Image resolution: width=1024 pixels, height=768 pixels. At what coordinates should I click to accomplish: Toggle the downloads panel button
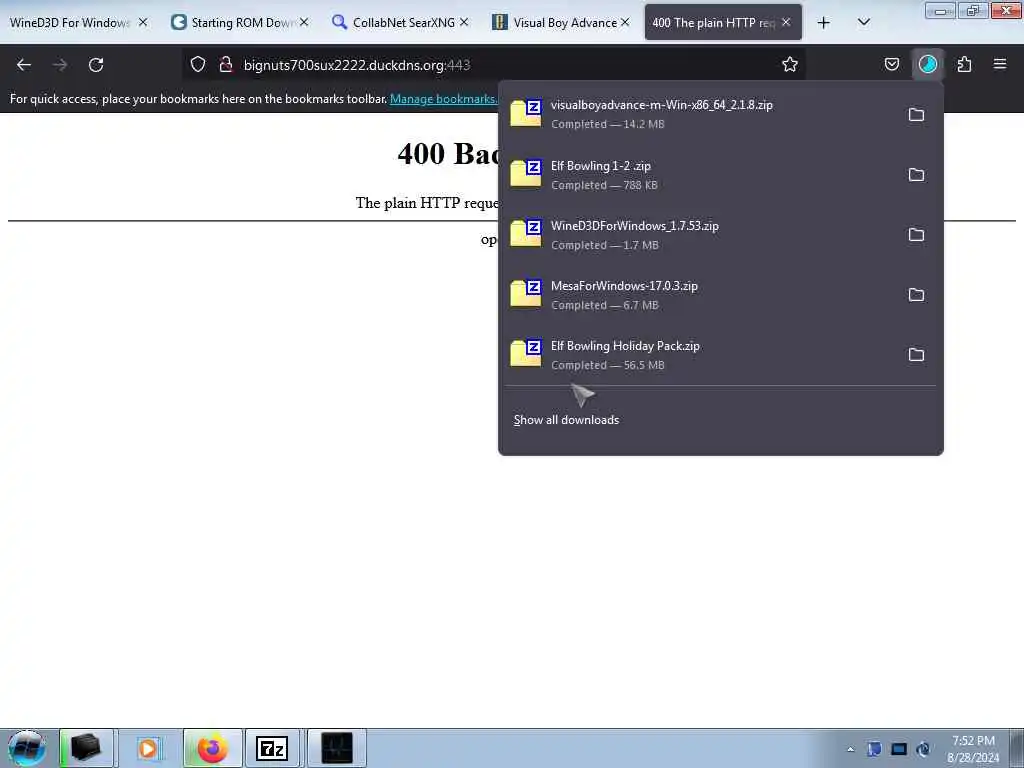[927, 64]
